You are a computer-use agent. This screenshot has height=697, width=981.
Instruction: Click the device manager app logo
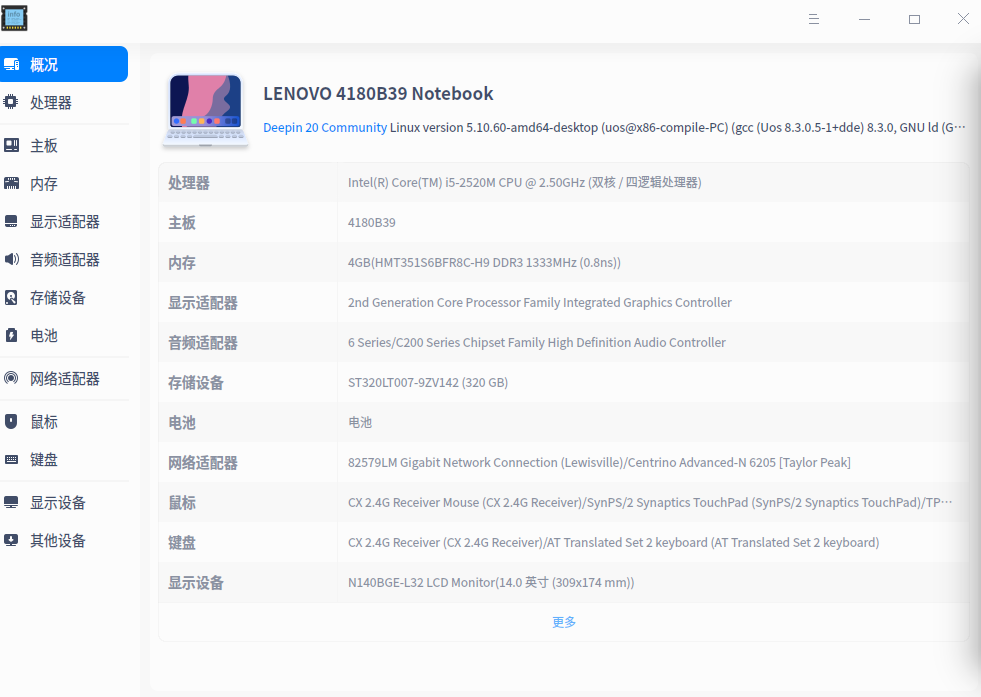[14, 19]
